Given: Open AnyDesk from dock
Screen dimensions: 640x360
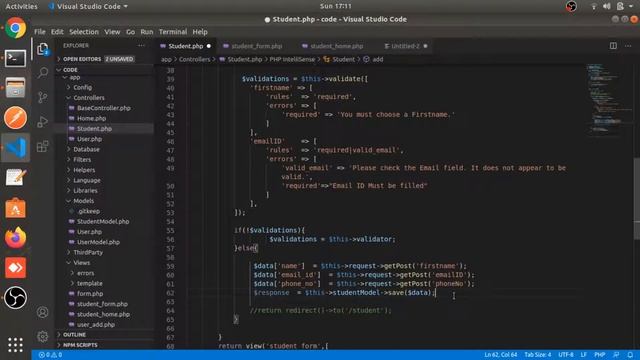Looking at the screenshot, I should [x=16, y=268].
